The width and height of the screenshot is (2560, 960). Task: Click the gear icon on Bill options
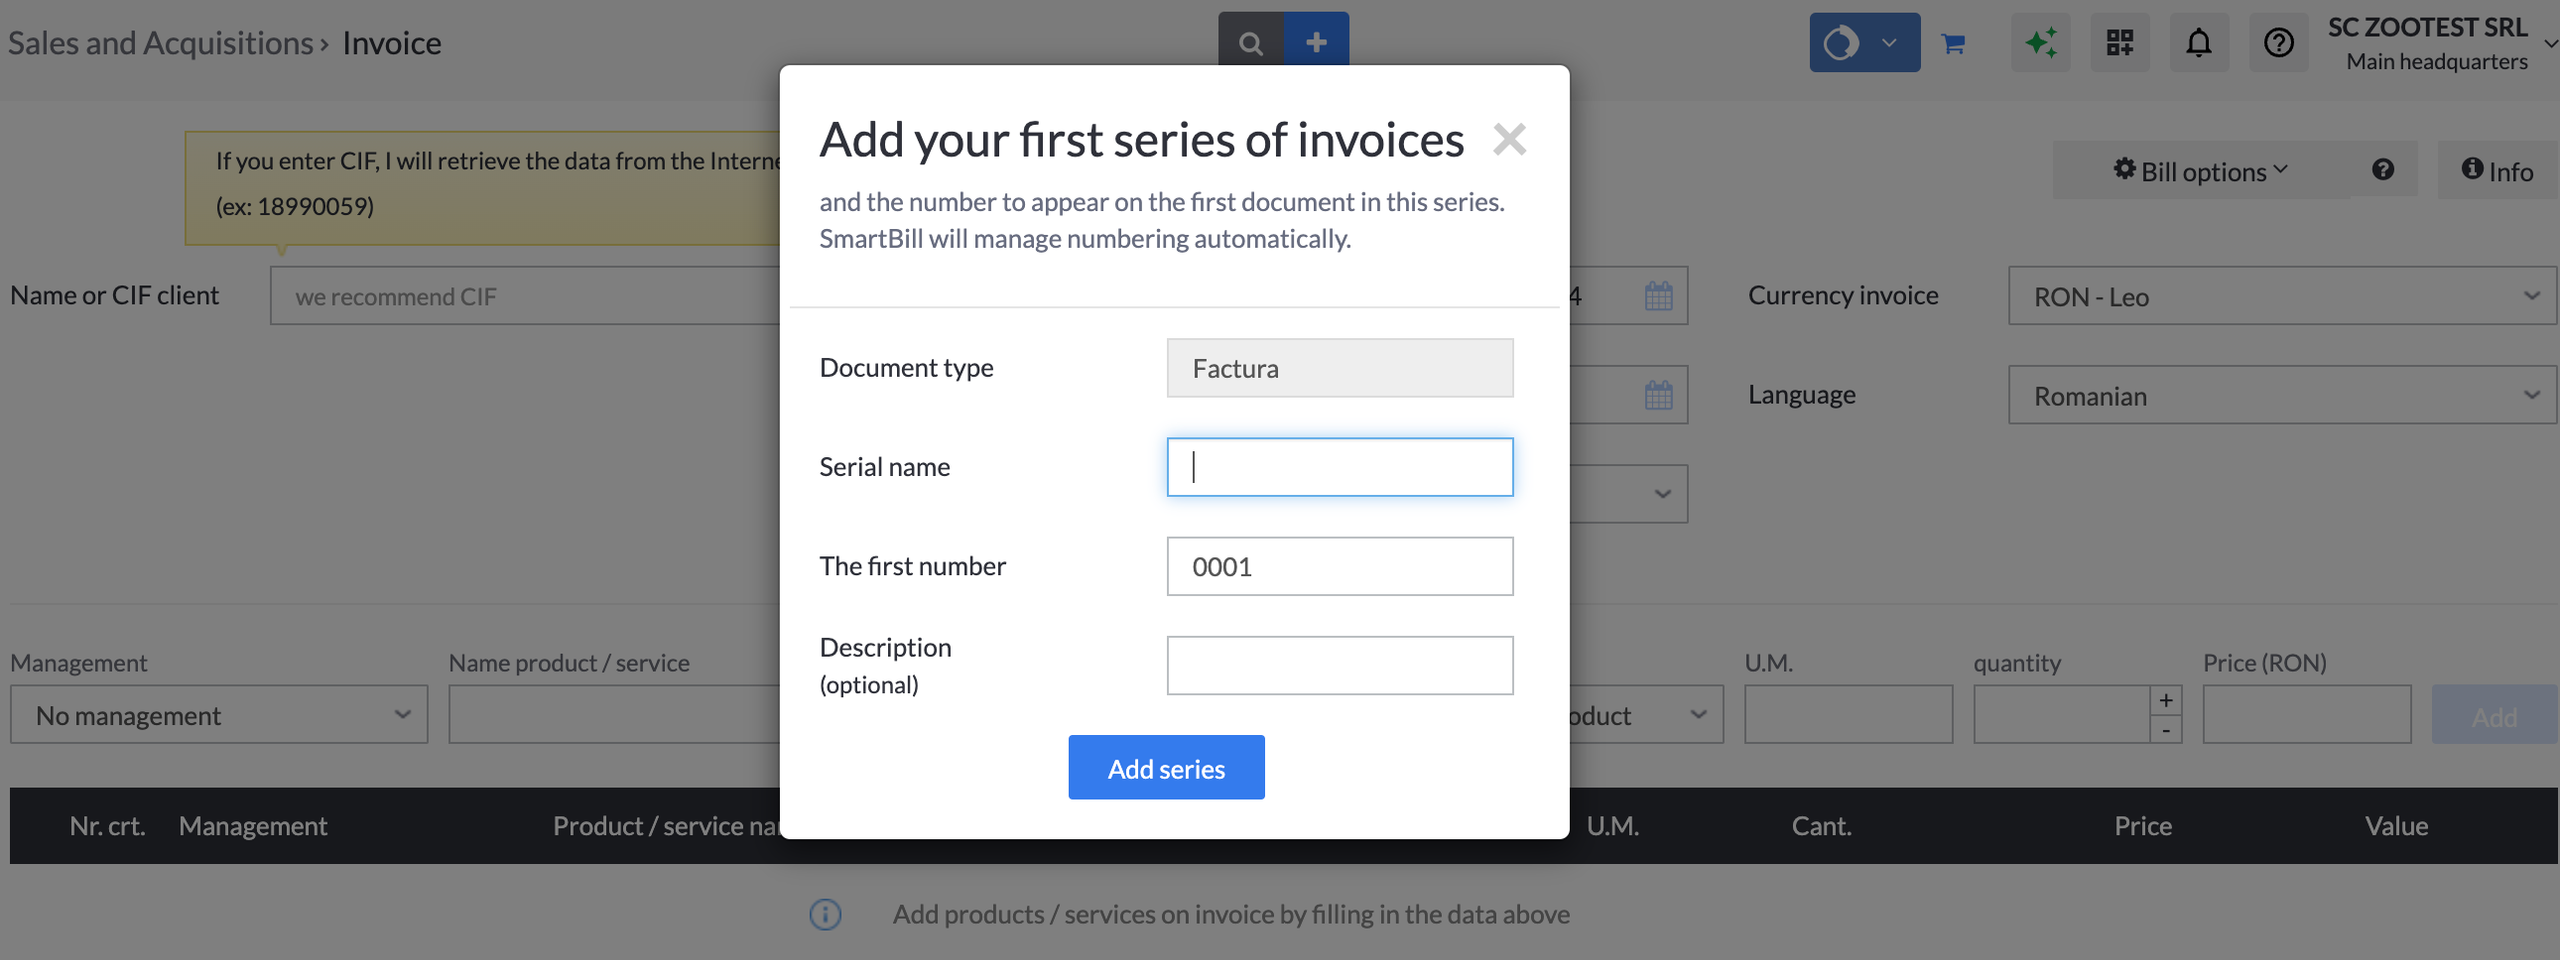point(2124,170)
